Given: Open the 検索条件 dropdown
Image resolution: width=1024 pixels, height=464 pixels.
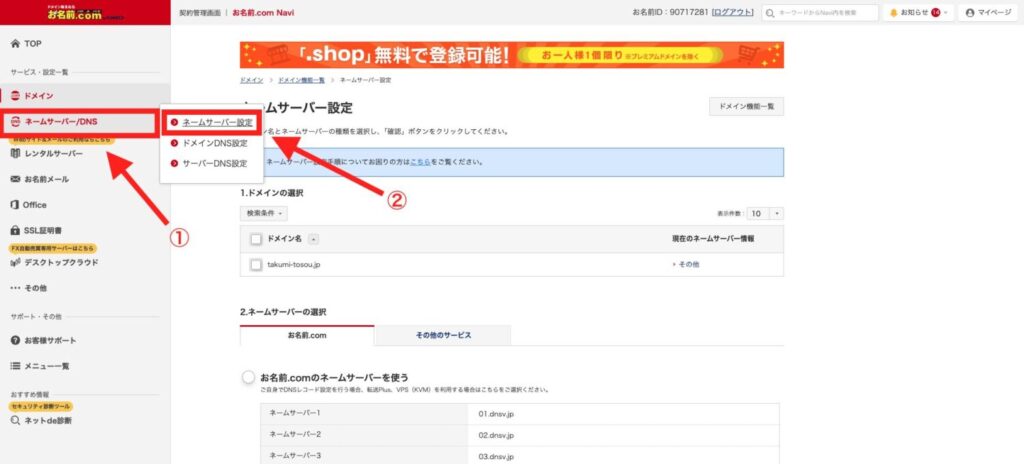Looking at the screenshot, I should [264, 213].
